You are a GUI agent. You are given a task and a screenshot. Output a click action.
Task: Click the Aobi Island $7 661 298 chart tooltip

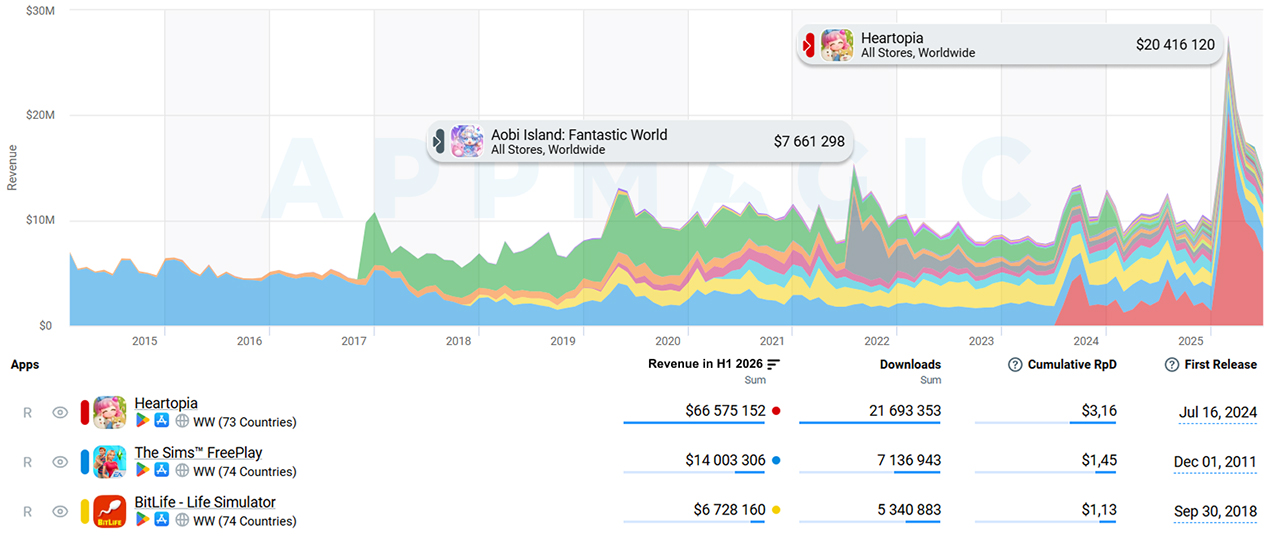tap(640, 141)
